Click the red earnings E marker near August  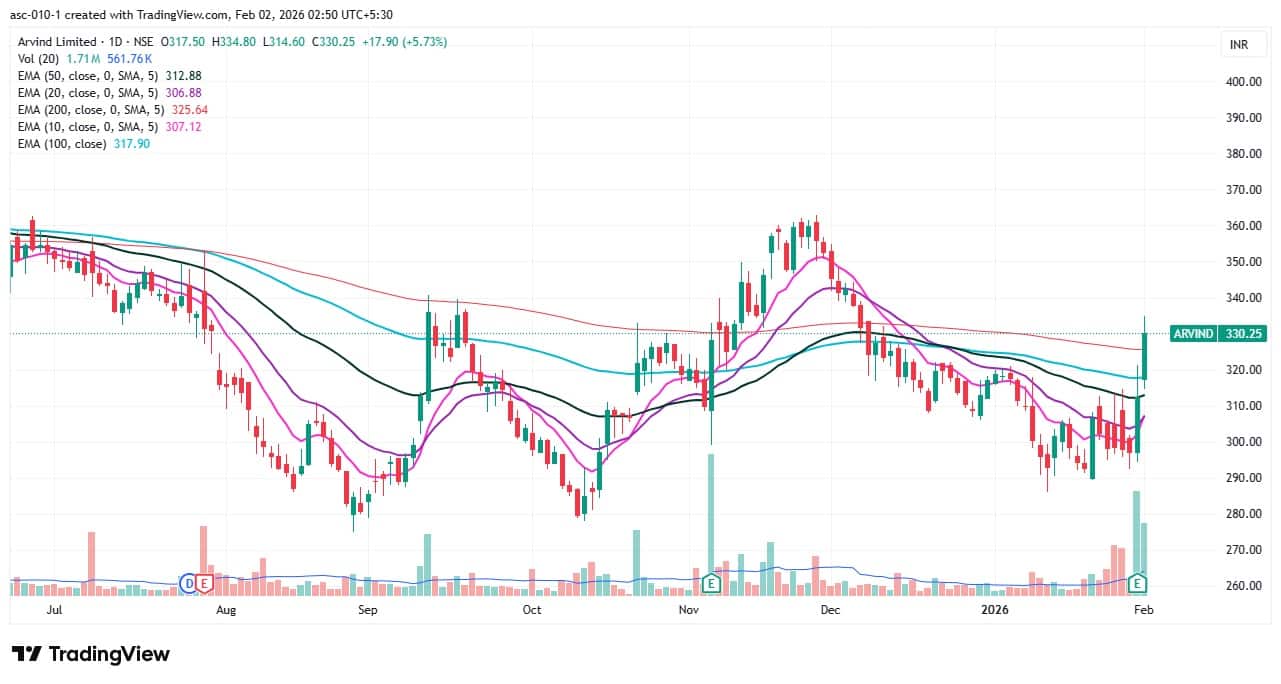[x=204, y=582]
